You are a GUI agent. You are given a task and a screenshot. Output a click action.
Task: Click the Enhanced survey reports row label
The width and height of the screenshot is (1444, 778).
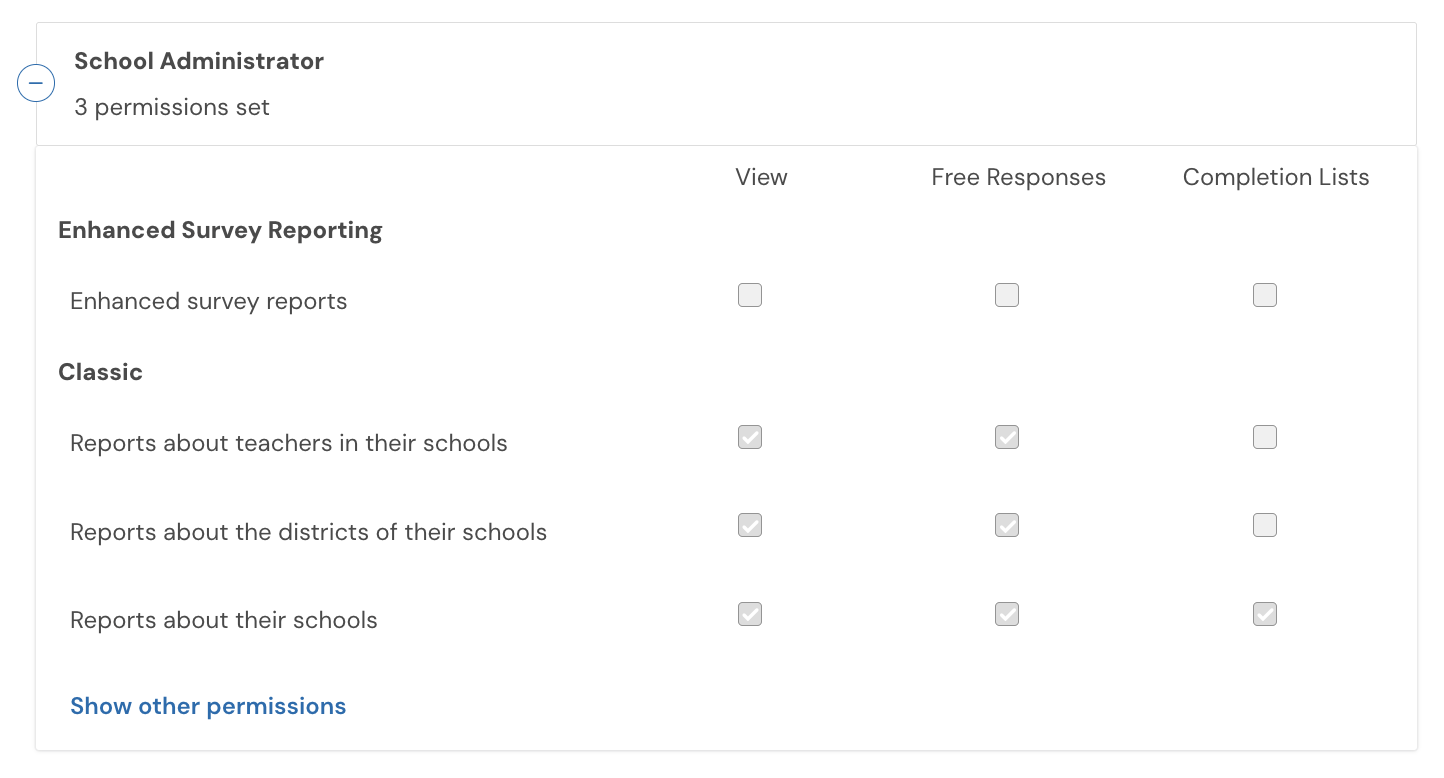(x=208, y=301)
